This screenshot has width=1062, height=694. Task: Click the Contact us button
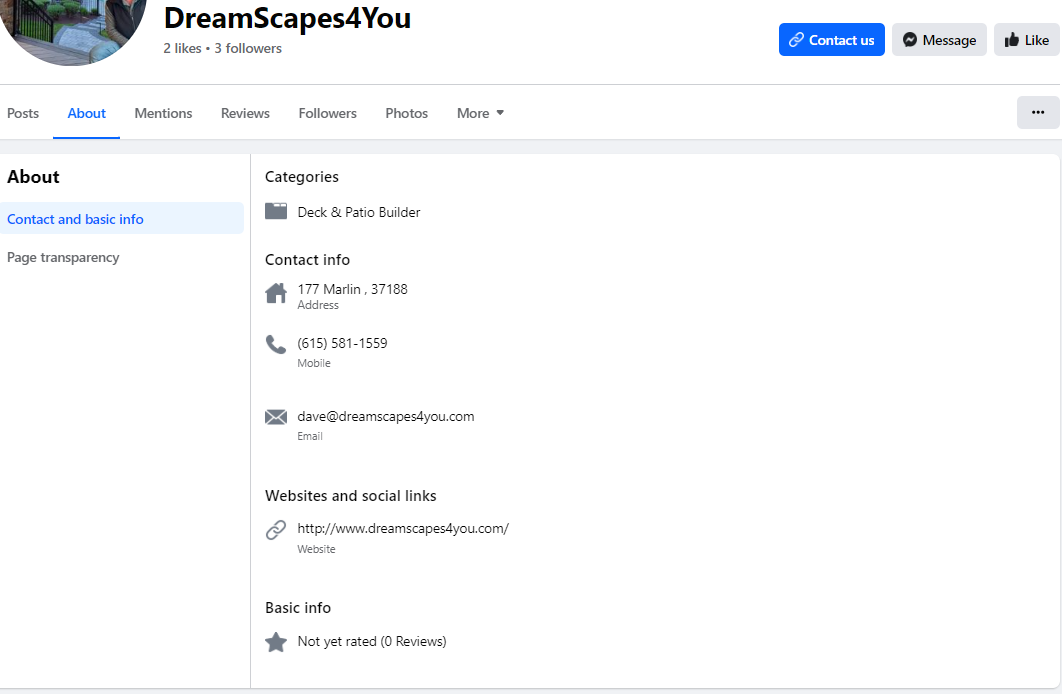pos(831,40)
